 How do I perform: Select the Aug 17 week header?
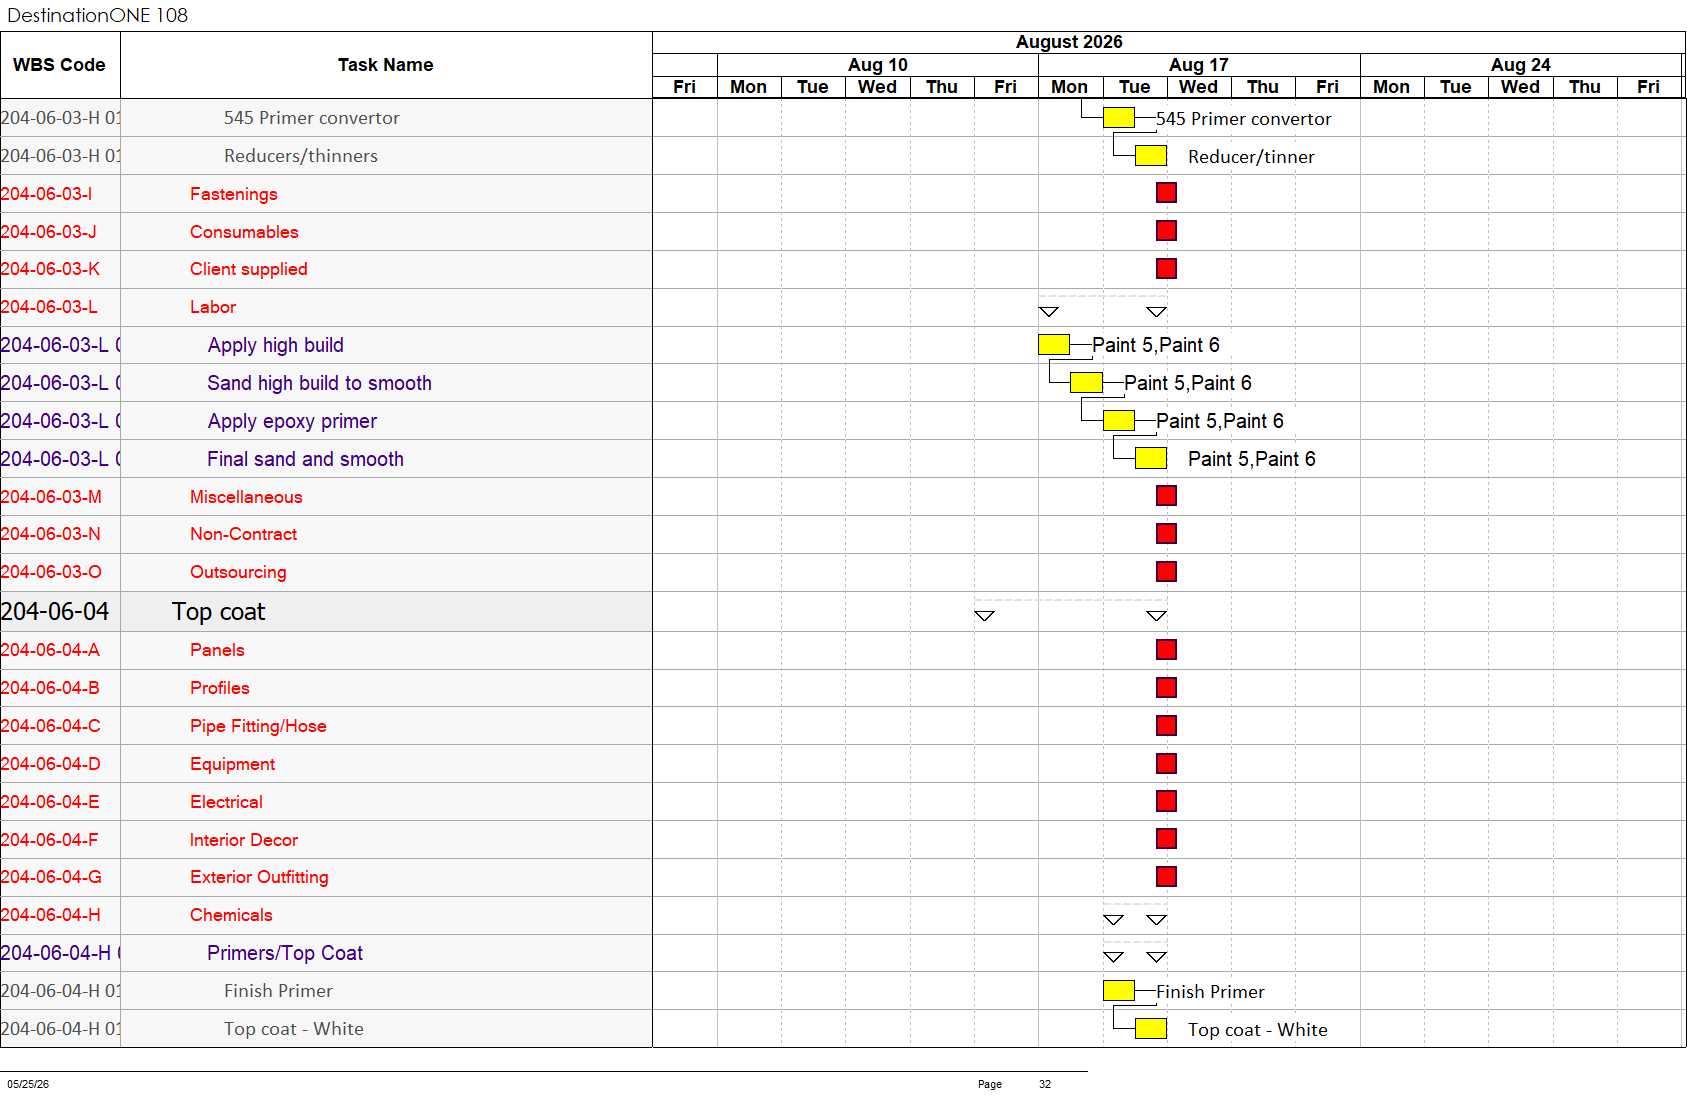coord(1199,65)
